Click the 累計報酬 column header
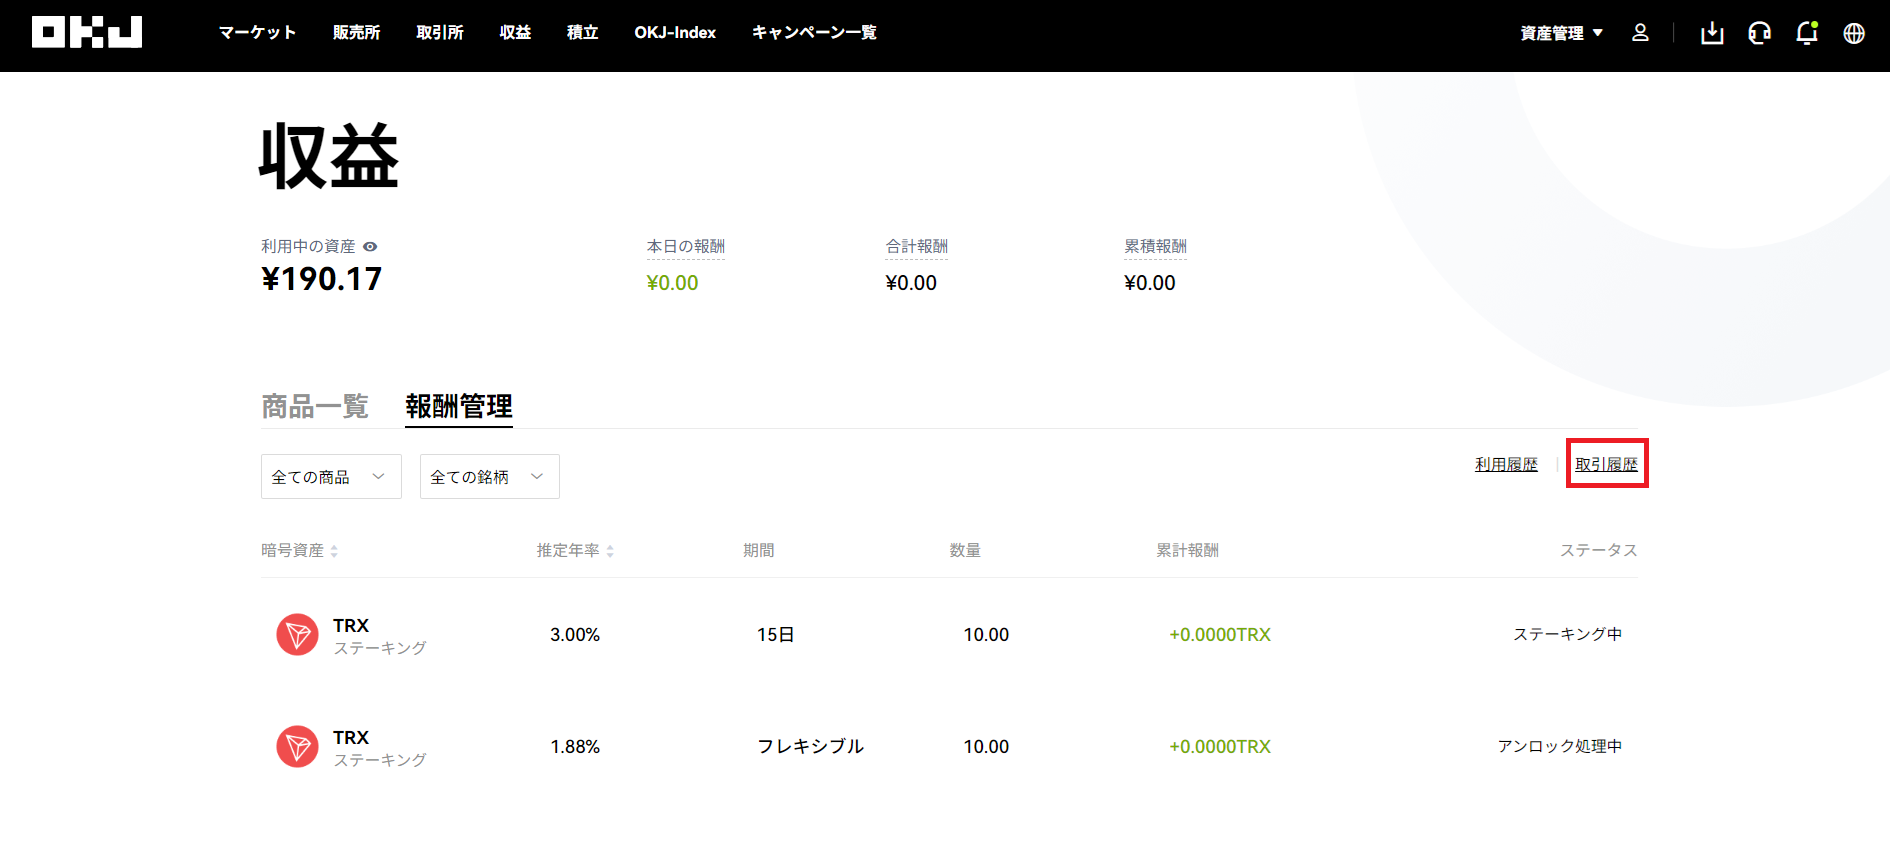Viewport: 1890px width, 843px height. point(1188,551)
